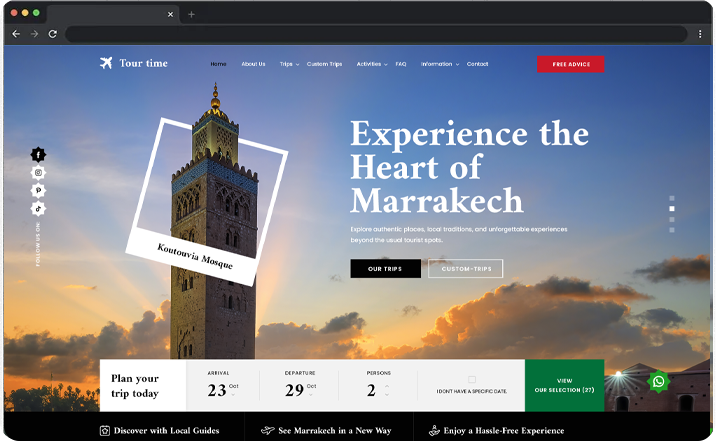Click the 'Follow us on' vertical label

(38, 244)
